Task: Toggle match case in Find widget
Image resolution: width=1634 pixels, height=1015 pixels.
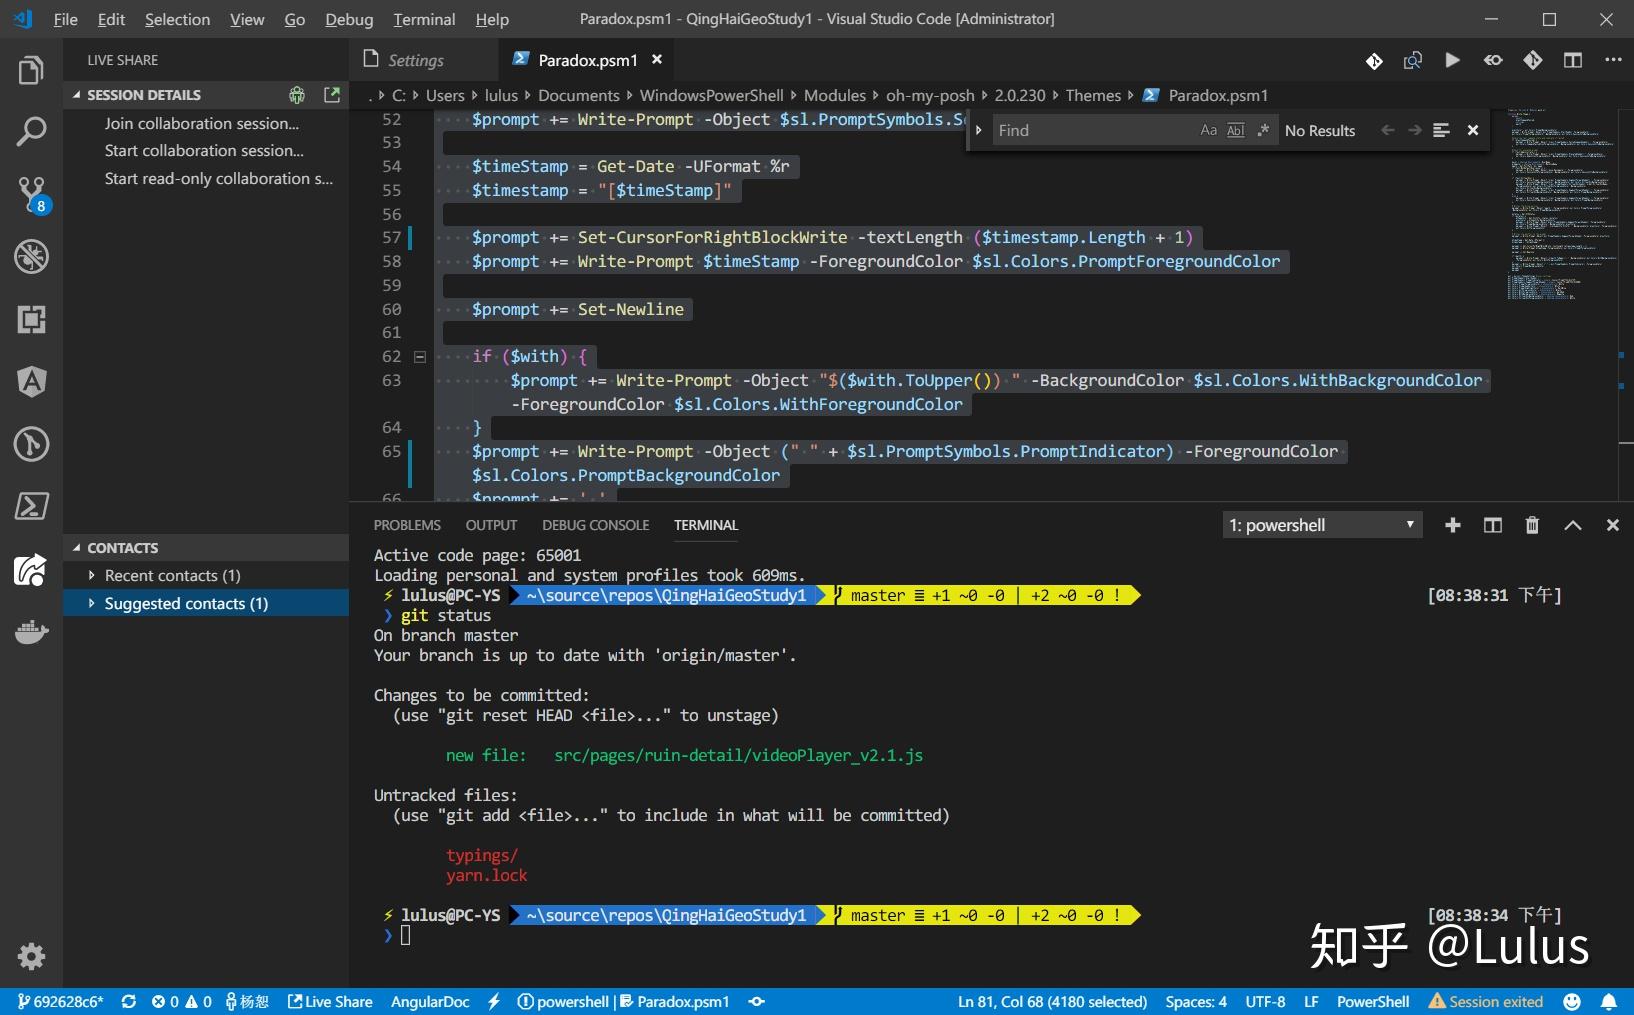Action: point(1208,130)
